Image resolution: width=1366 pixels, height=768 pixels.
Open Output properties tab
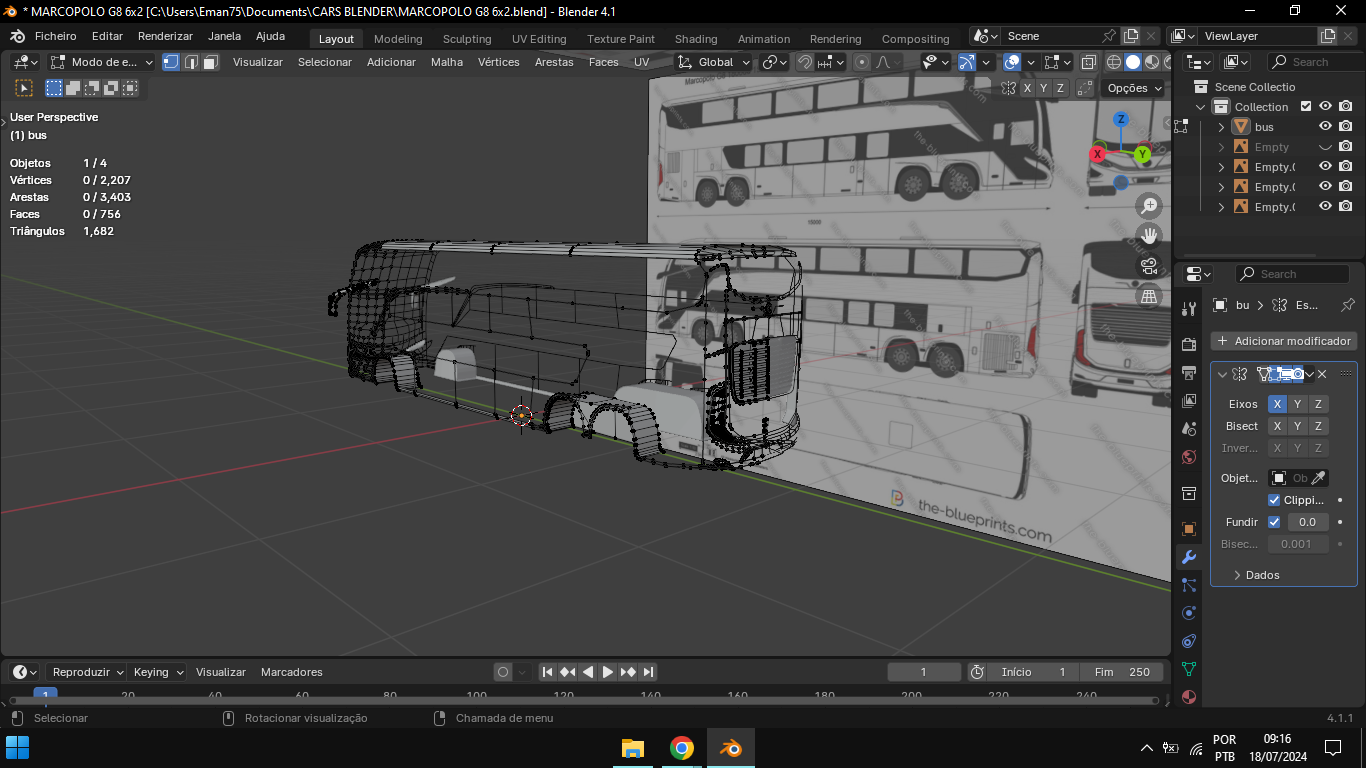(x=1189, y=373)
